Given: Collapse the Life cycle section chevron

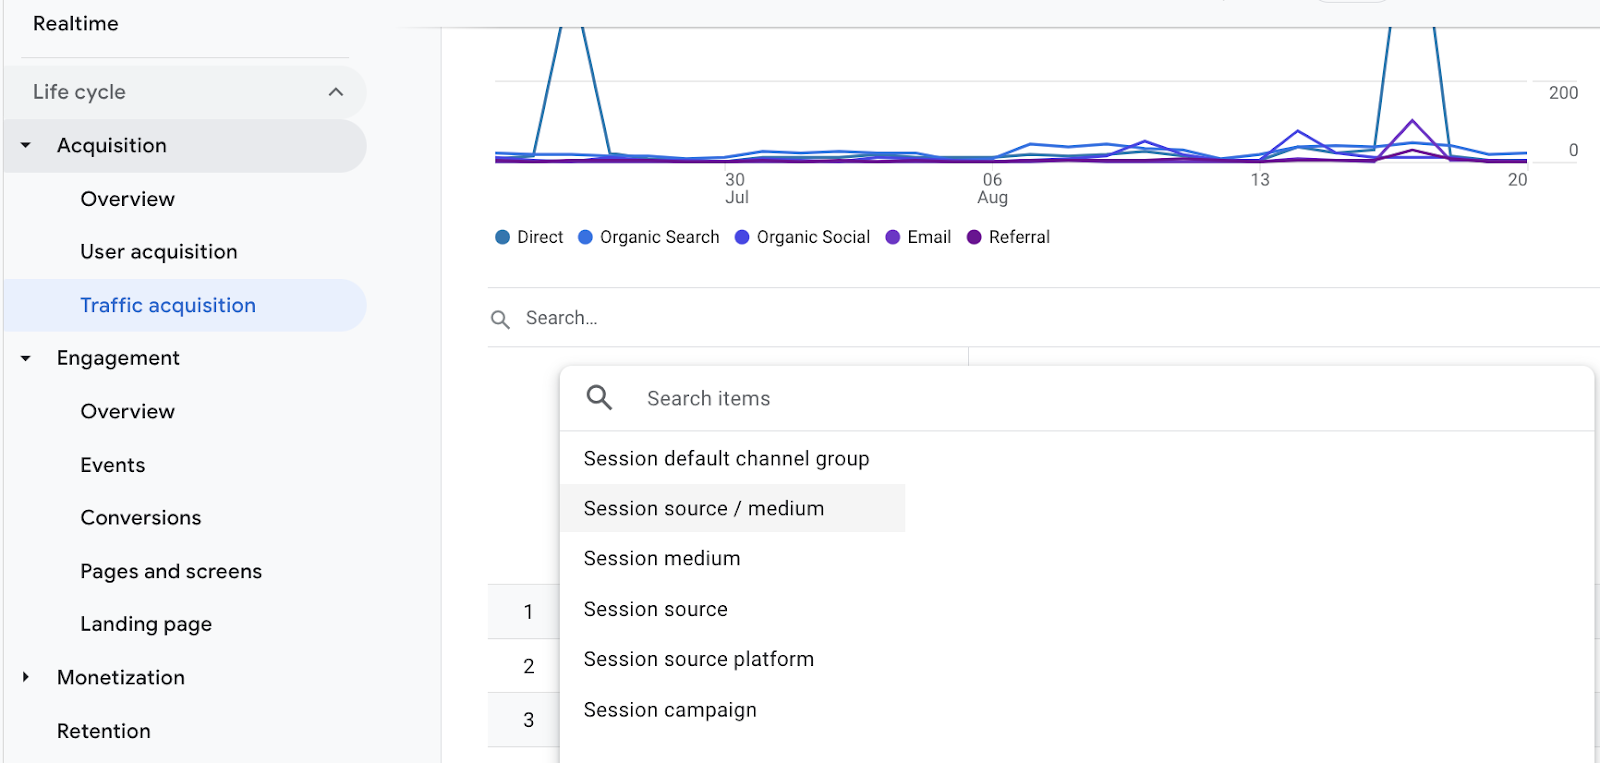Looking at the screenshot, I should point(336,92).
